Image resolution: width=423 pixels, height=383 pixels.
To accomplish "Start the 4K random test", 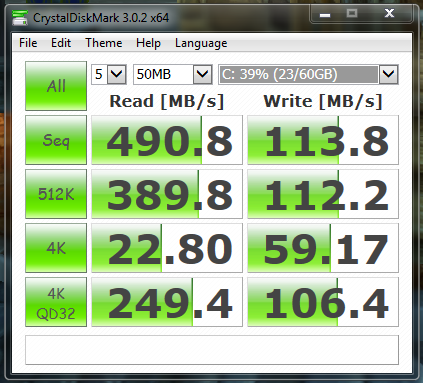I will 56,248.
